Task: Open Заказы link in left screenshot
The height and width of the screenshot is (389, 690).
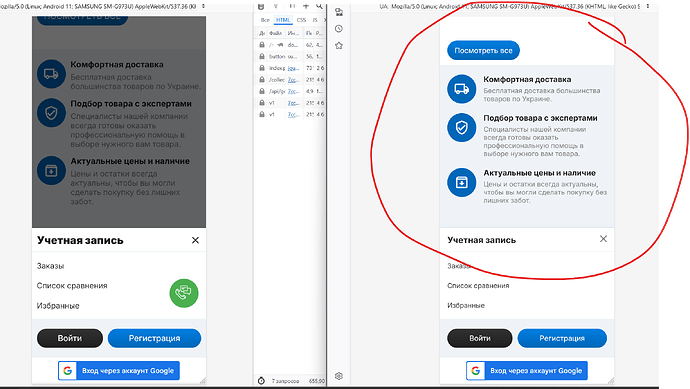Action: point(51,266)
